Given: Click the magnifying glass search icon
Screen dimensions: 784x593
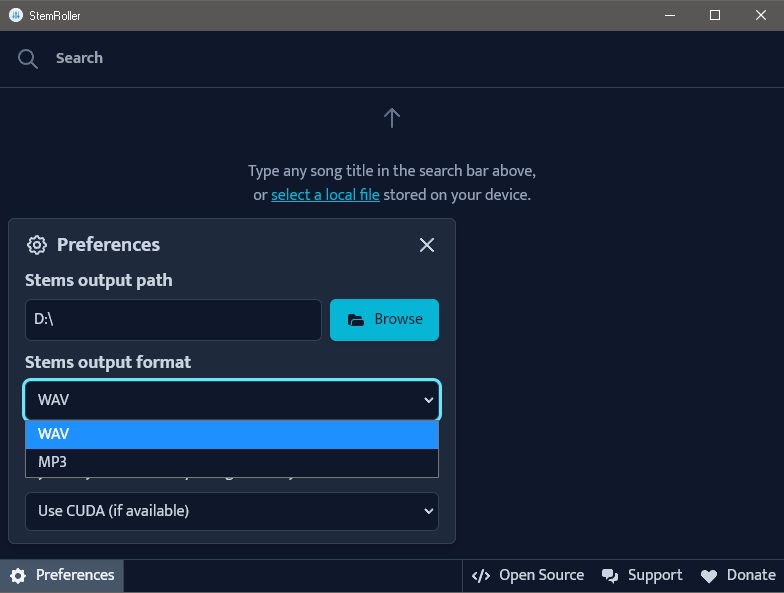Looking at the screenshot, I should tap(28, 58).
